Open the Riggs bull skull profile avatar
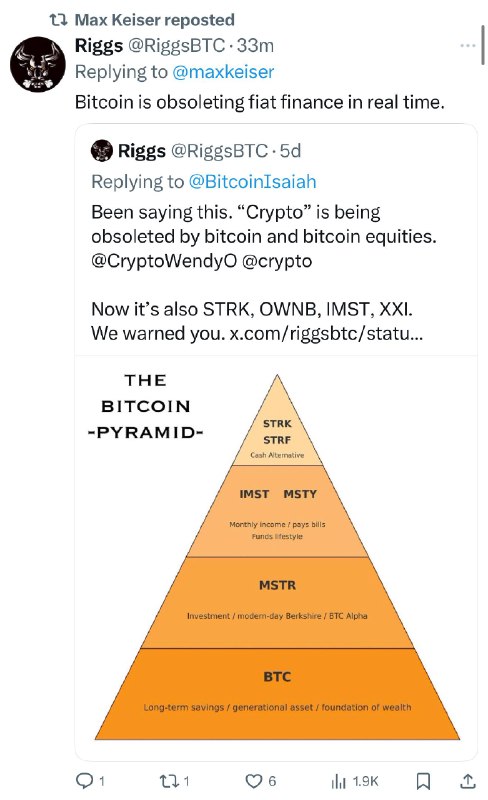 pyautogui.click(x=38, y=64)
